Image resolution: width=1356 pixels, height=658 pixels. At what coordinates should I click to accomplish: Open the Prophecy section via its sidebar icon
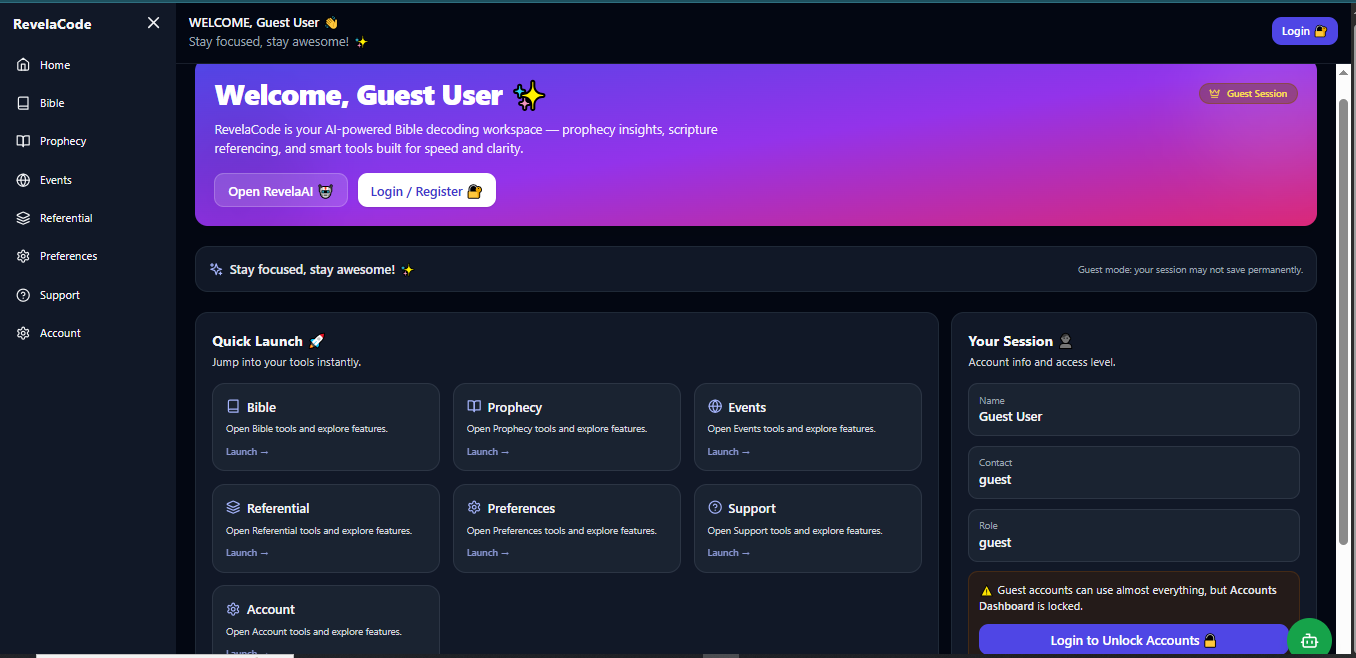[x=24, y=140]
